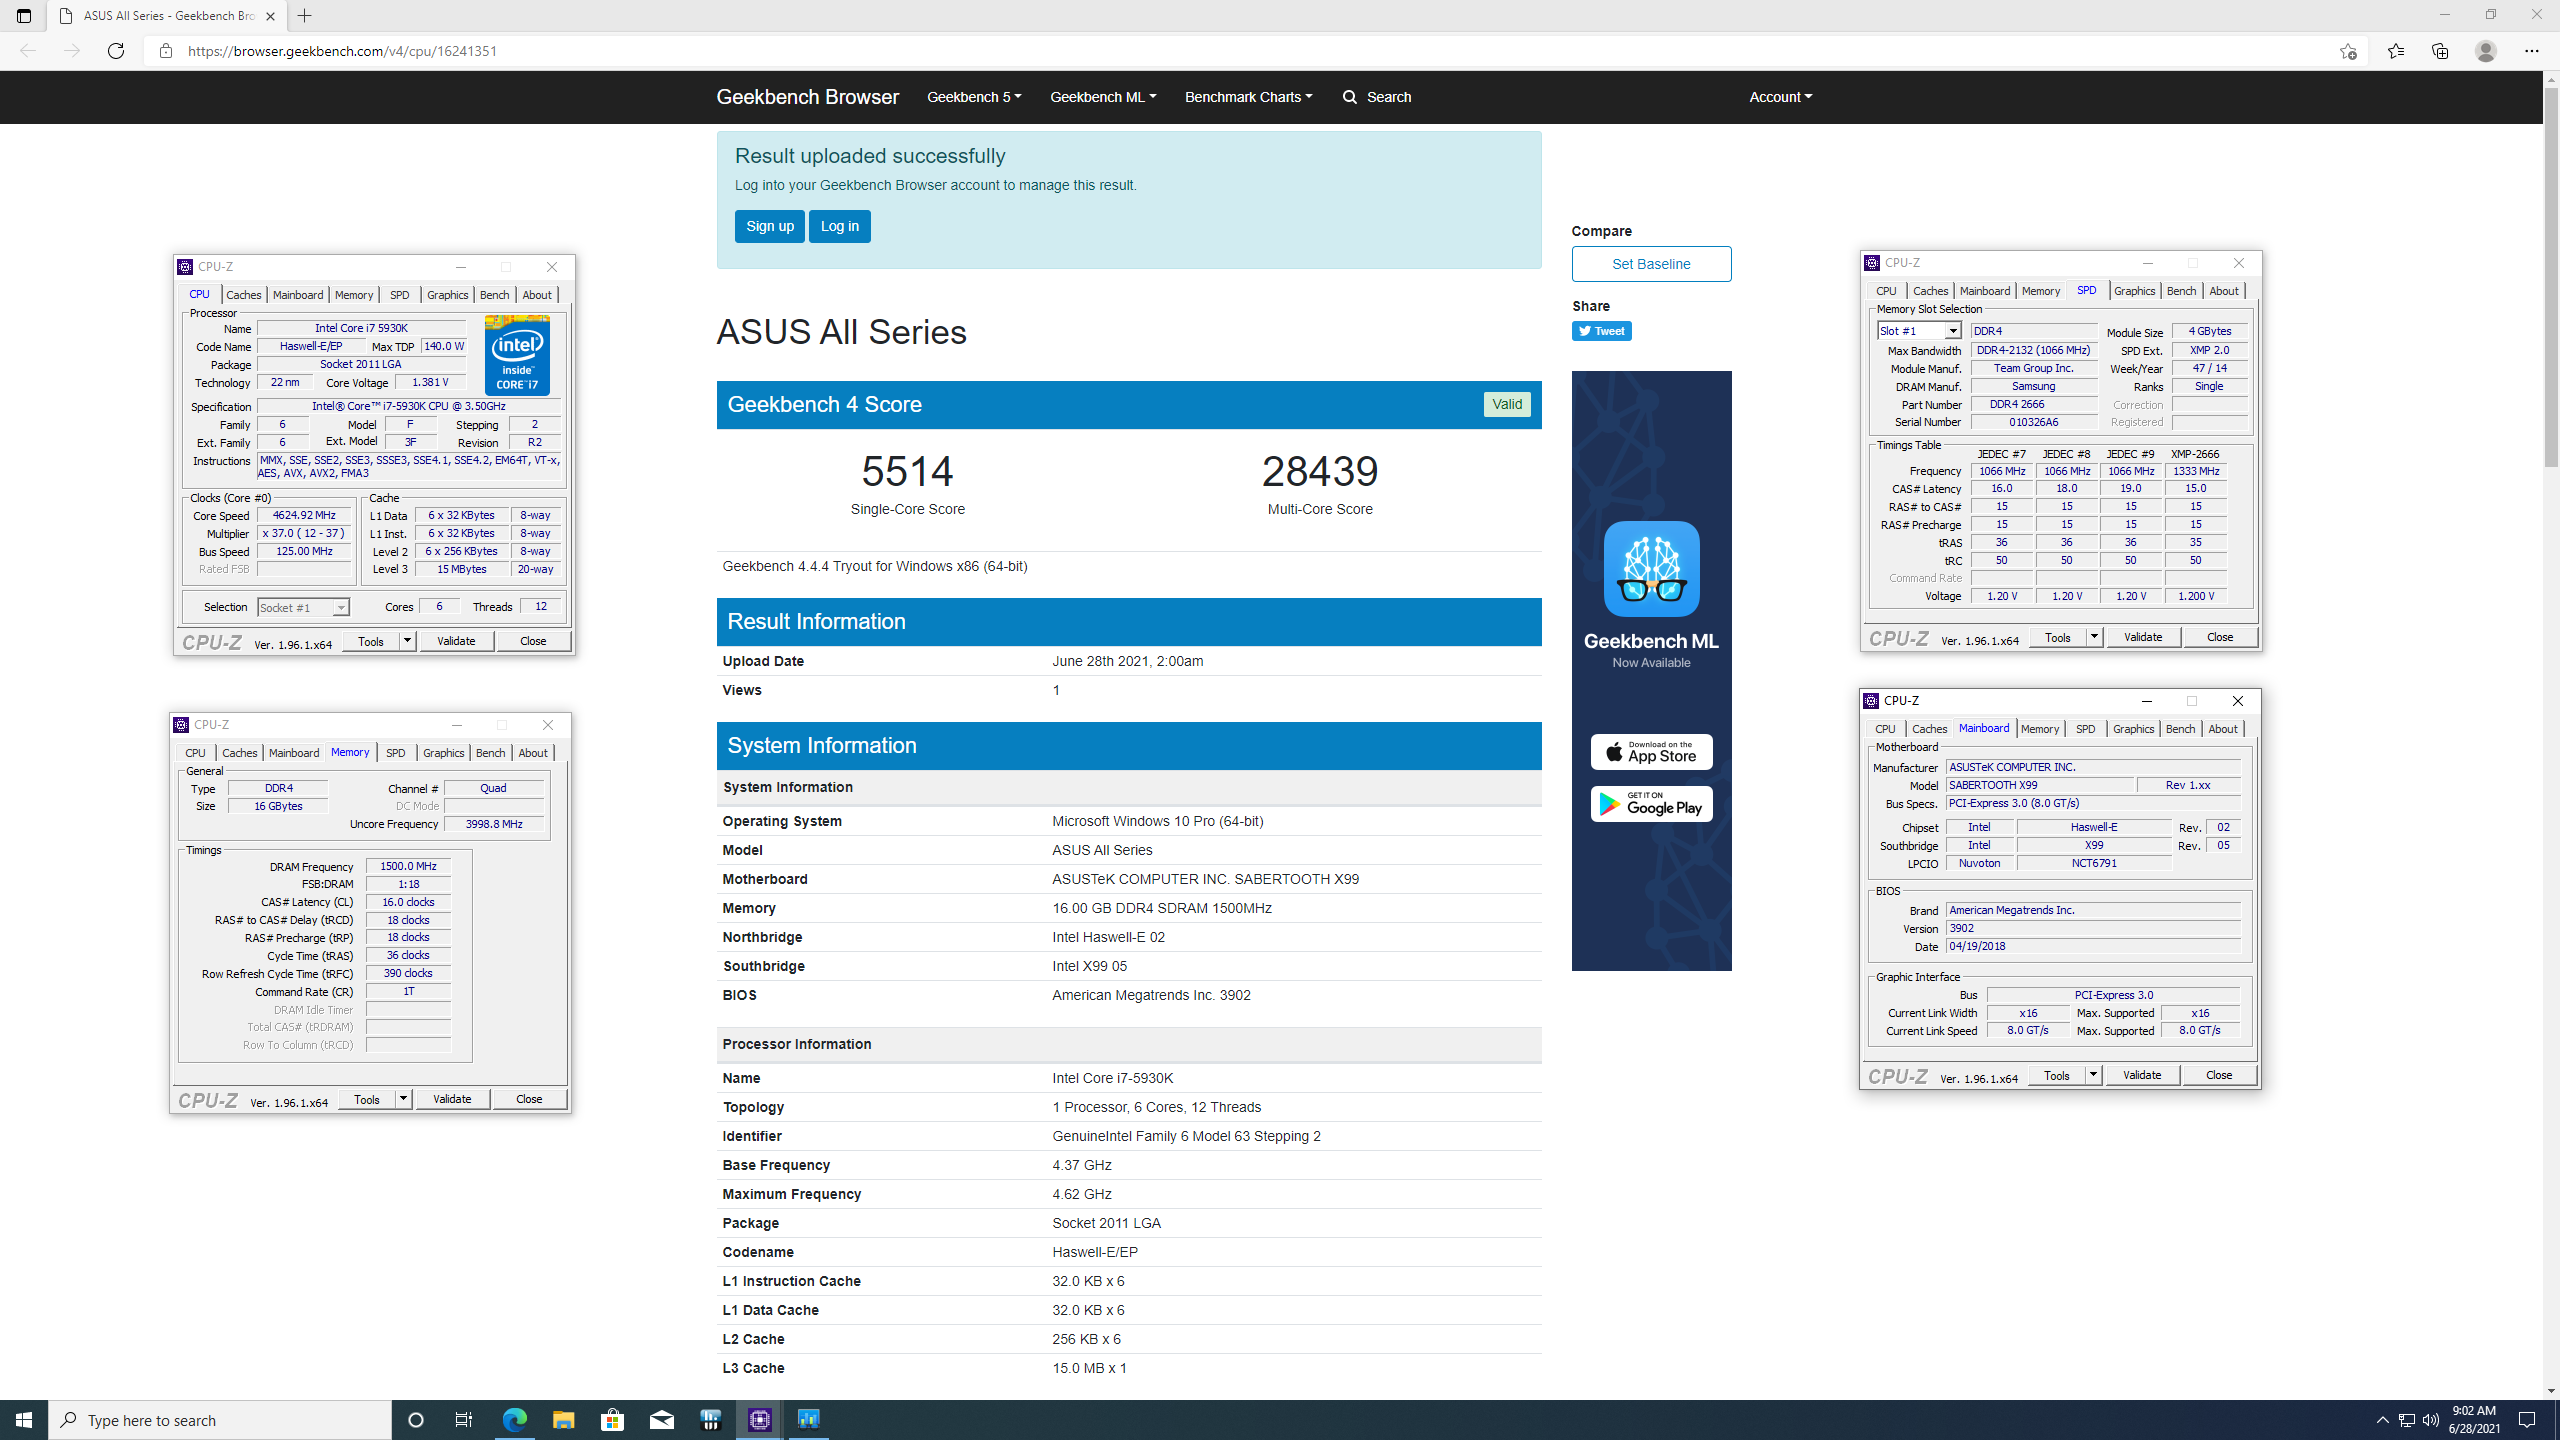Expand the Geekbench 5 dropdown menu

(x=974, y=97)
